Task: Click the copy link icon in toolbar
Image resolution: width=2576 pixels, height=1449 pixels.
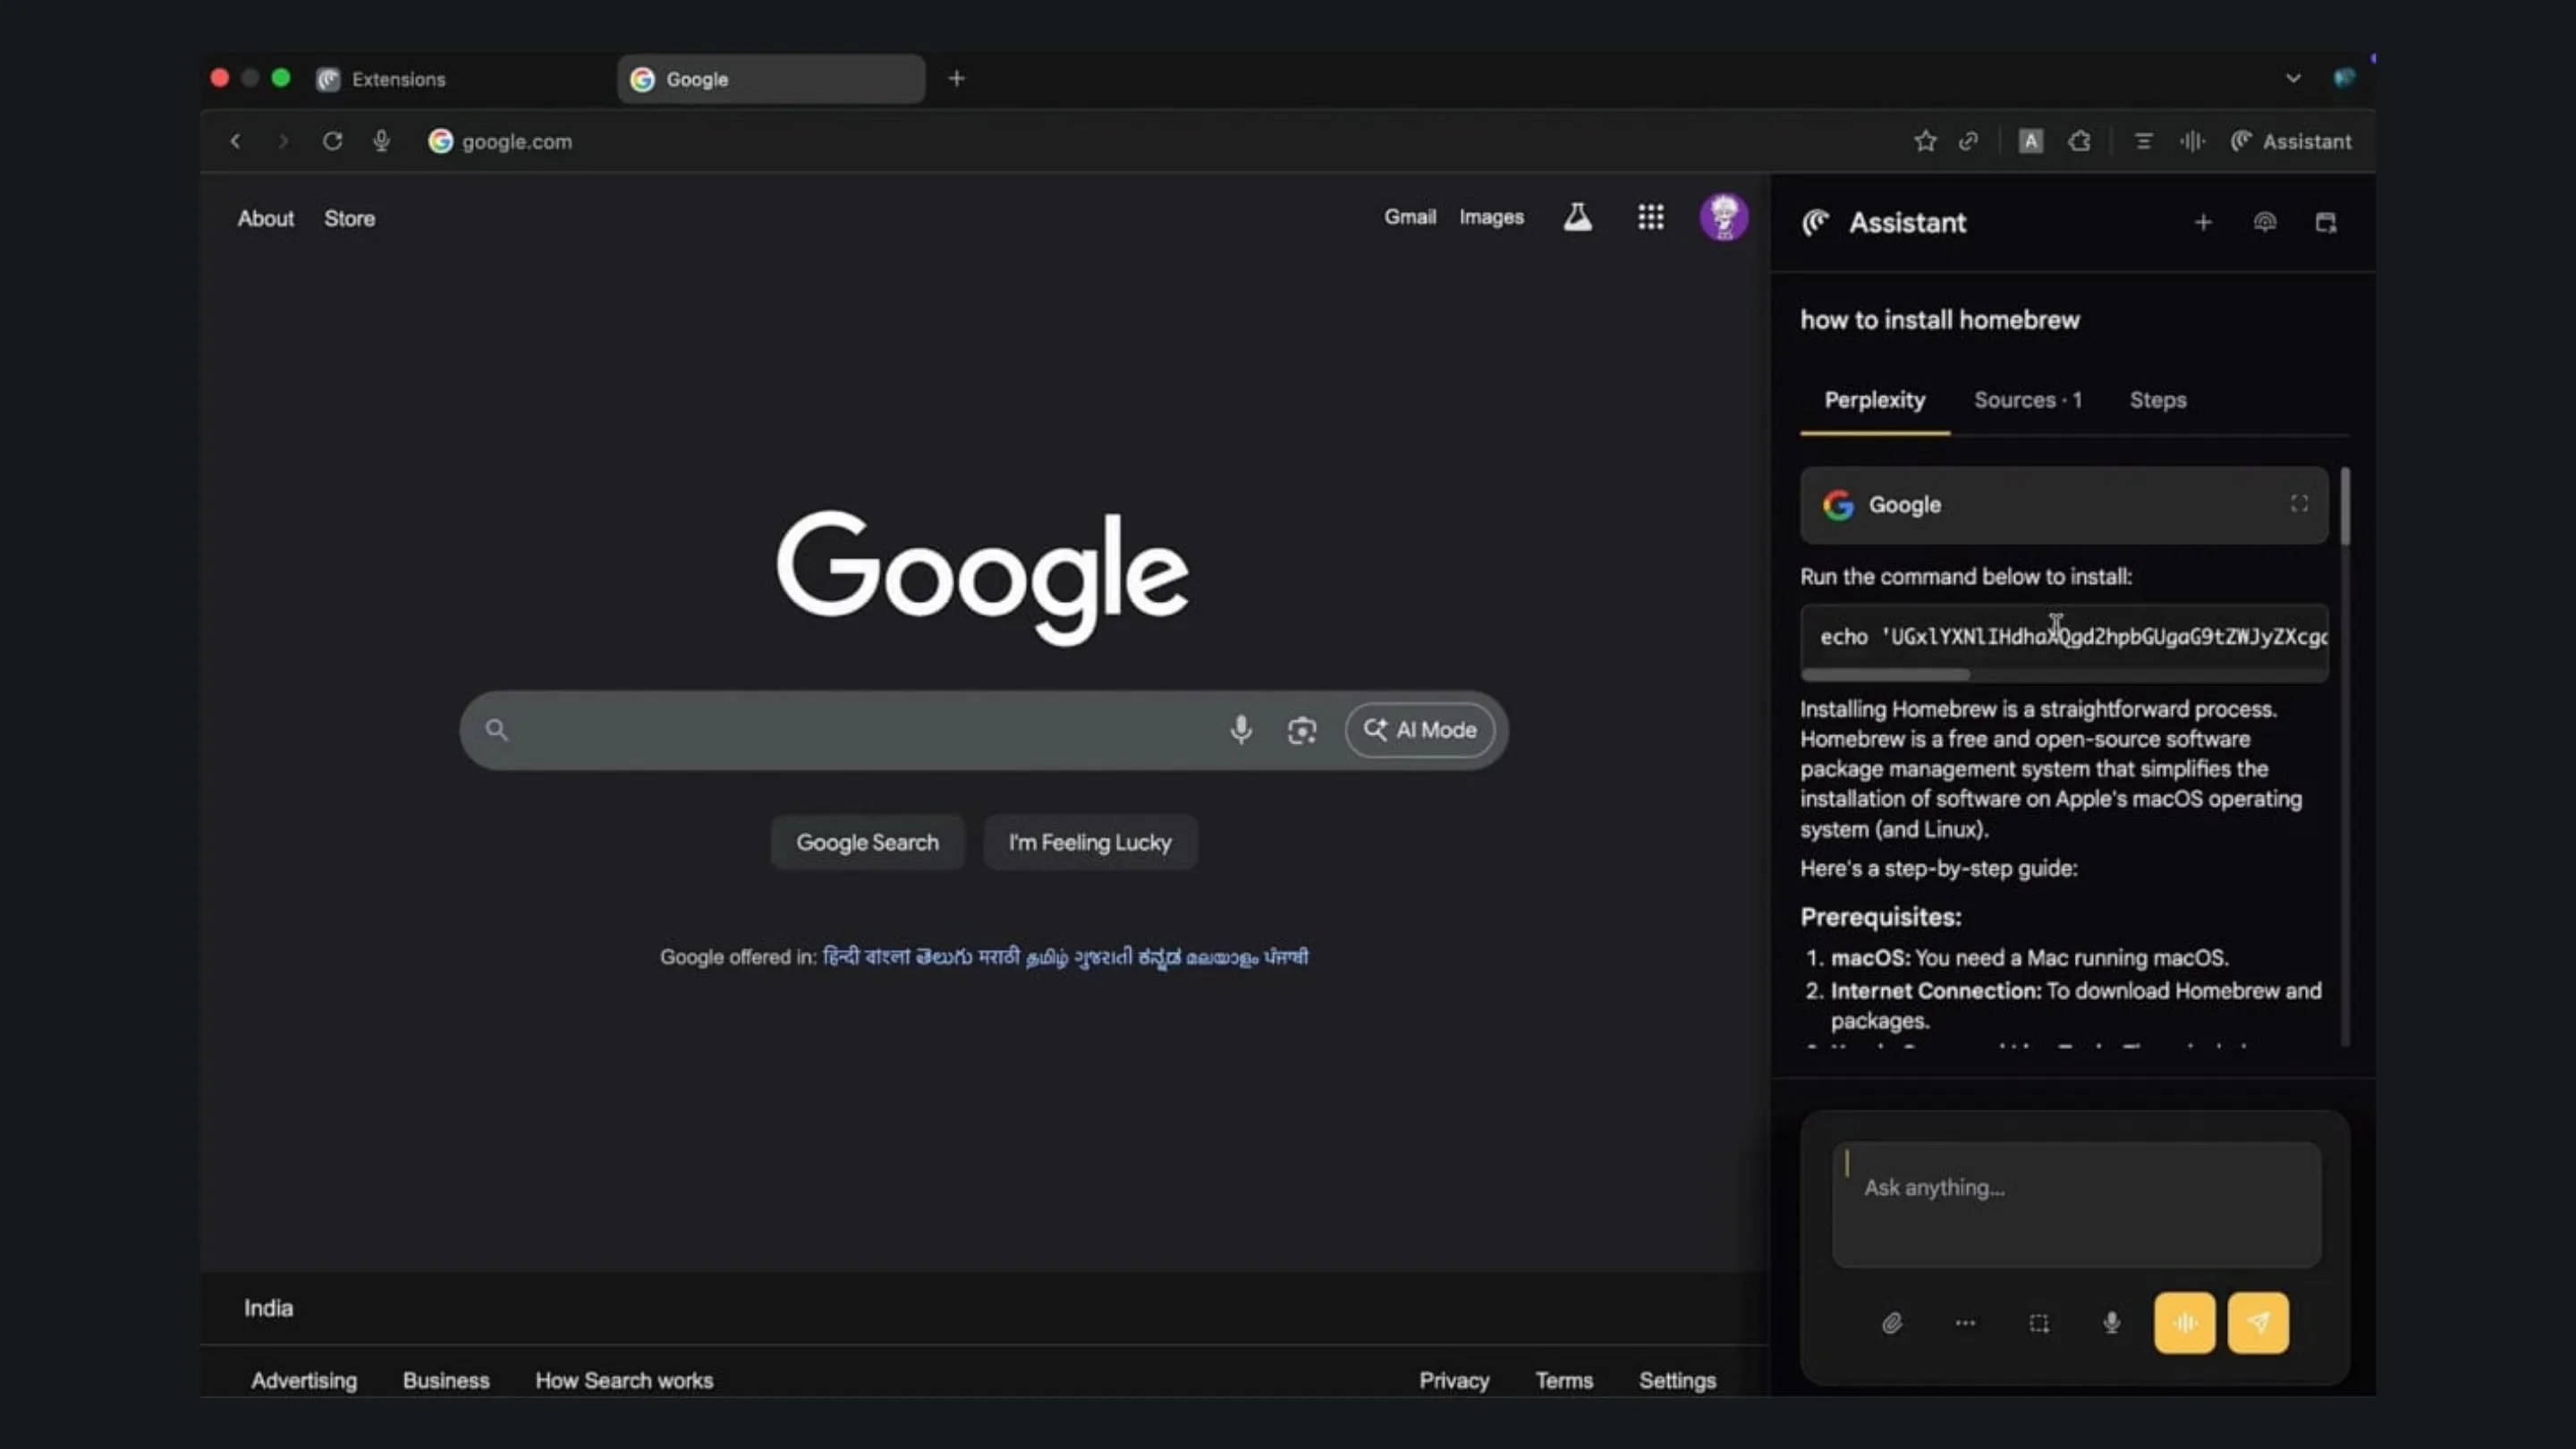Action: pos(1968,141)
